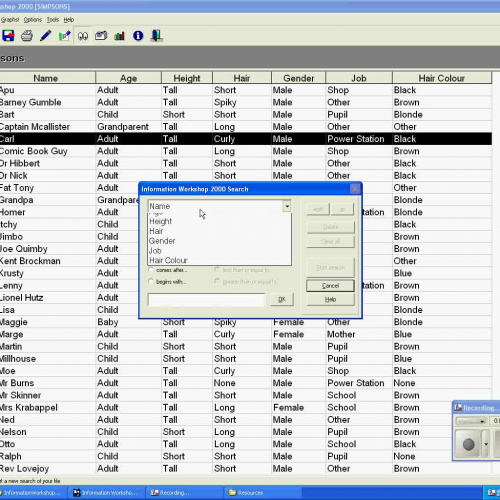This screenshot has height=500, width=500.
Task: Open the Graphs menu
Action: pos(10,20)
